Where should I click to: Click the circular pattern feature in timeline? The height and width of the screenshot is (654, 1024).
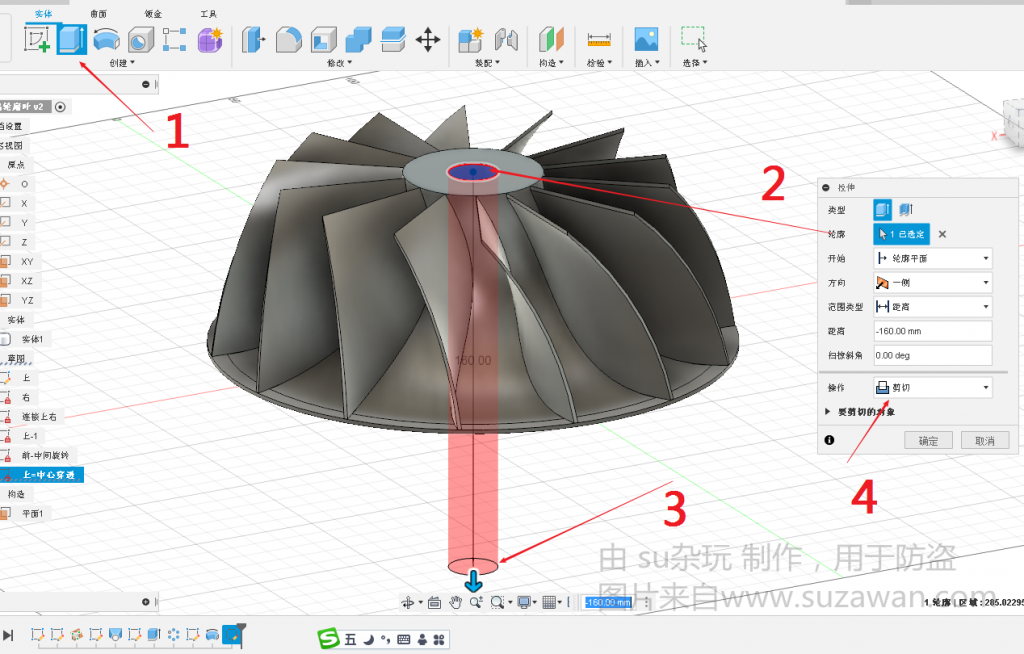tap(174, 634)
